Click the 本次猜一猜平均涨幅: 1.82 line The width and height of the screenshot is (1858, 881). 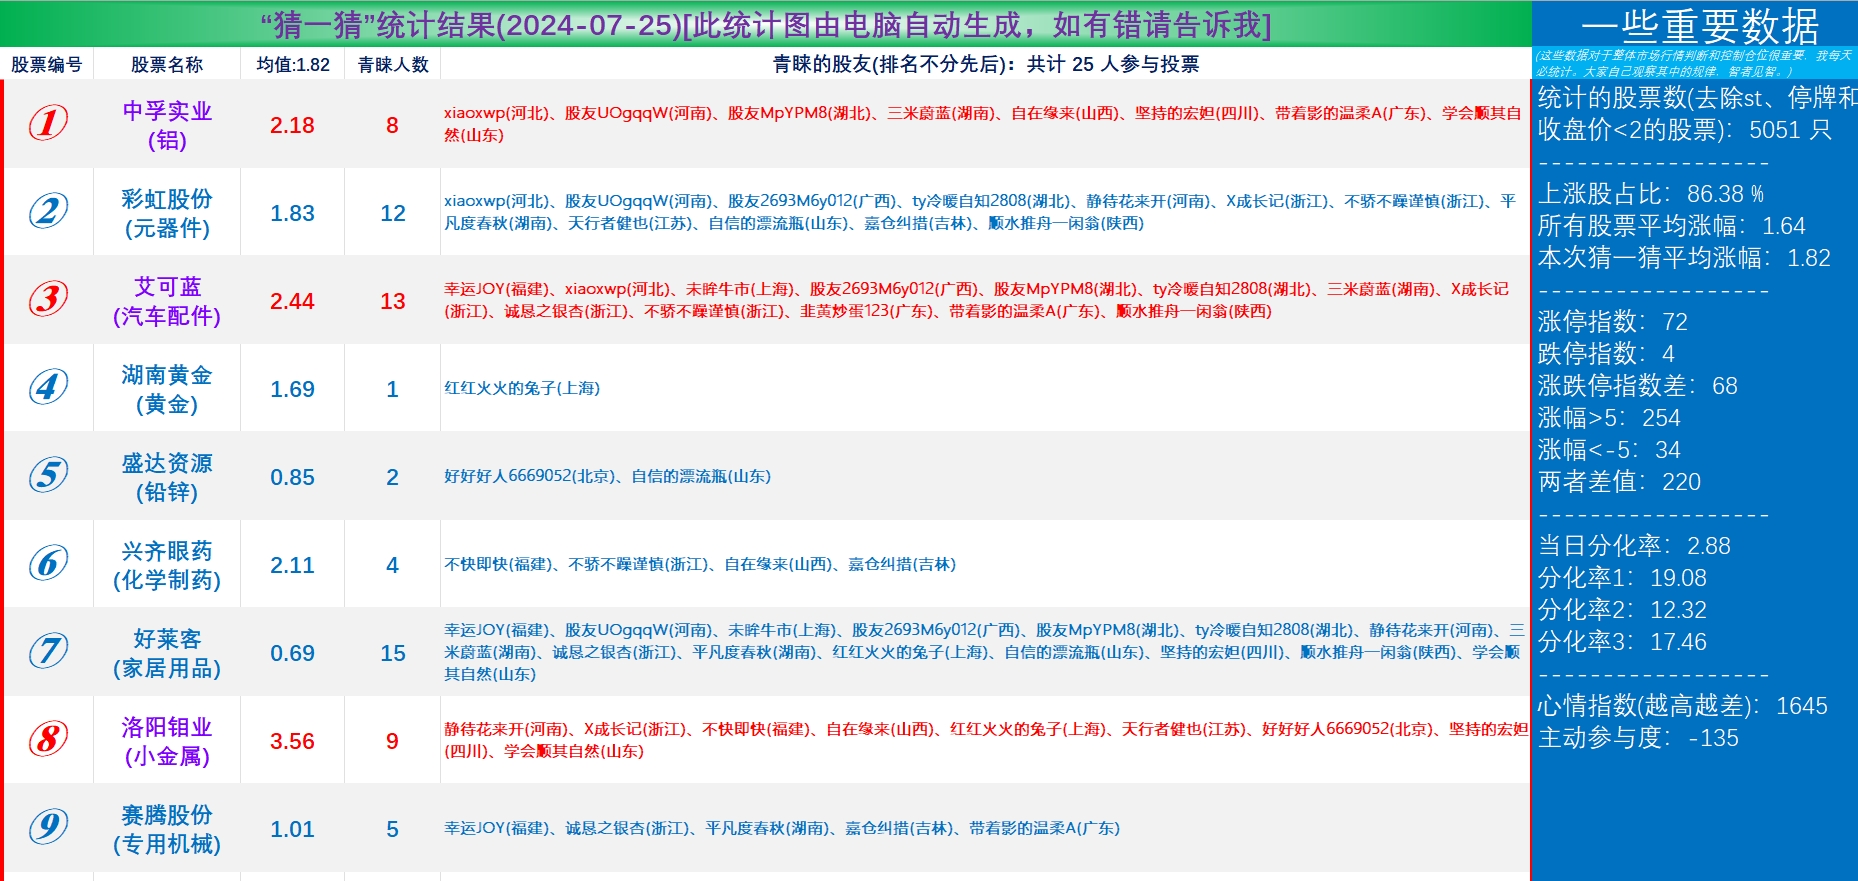pyautogui.click(x=1684, y=258)
